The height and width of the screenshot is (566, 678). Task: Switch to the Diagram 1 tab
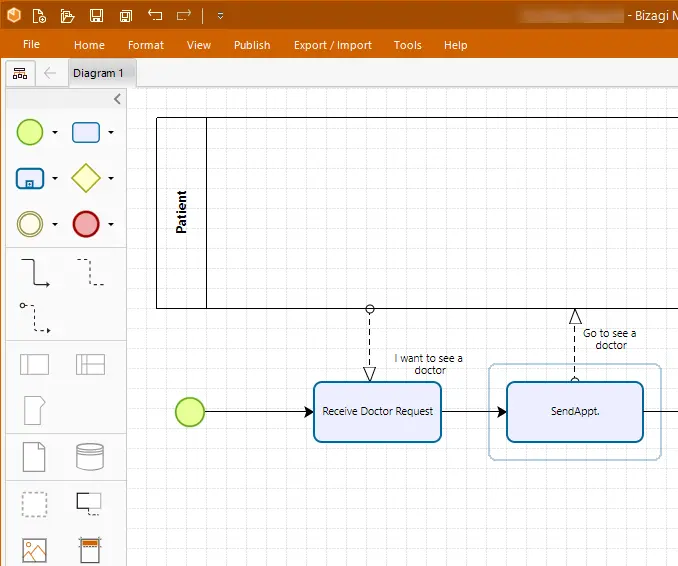[98, 73]
